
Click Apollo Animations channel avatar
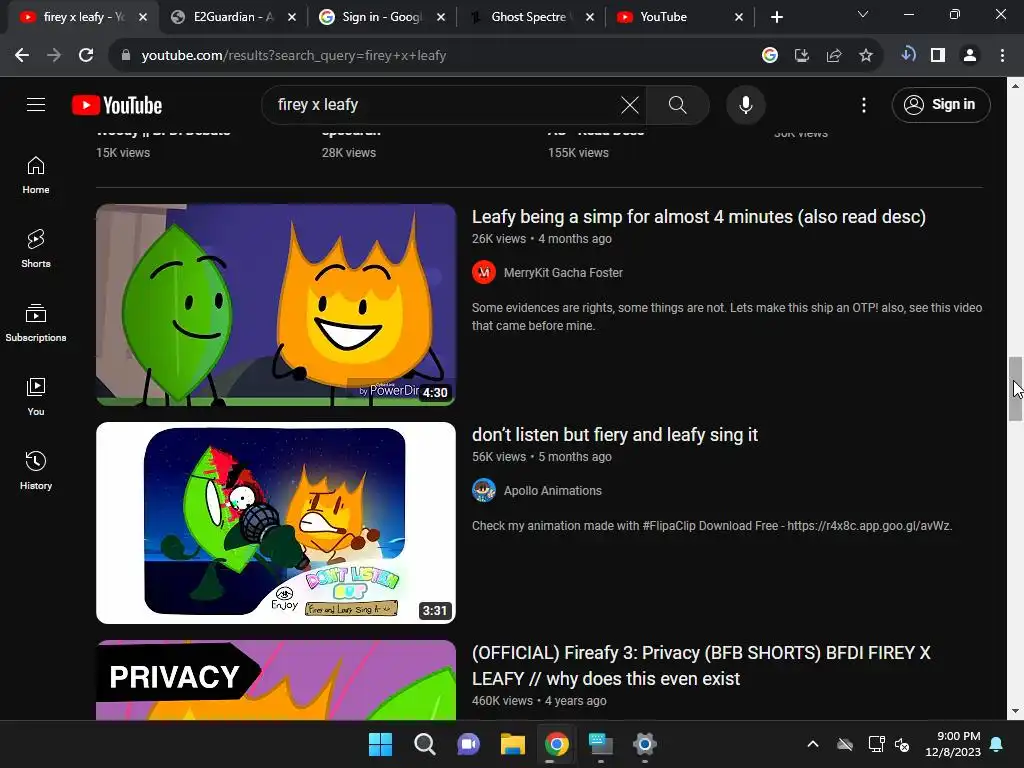[x=484, y=490]
